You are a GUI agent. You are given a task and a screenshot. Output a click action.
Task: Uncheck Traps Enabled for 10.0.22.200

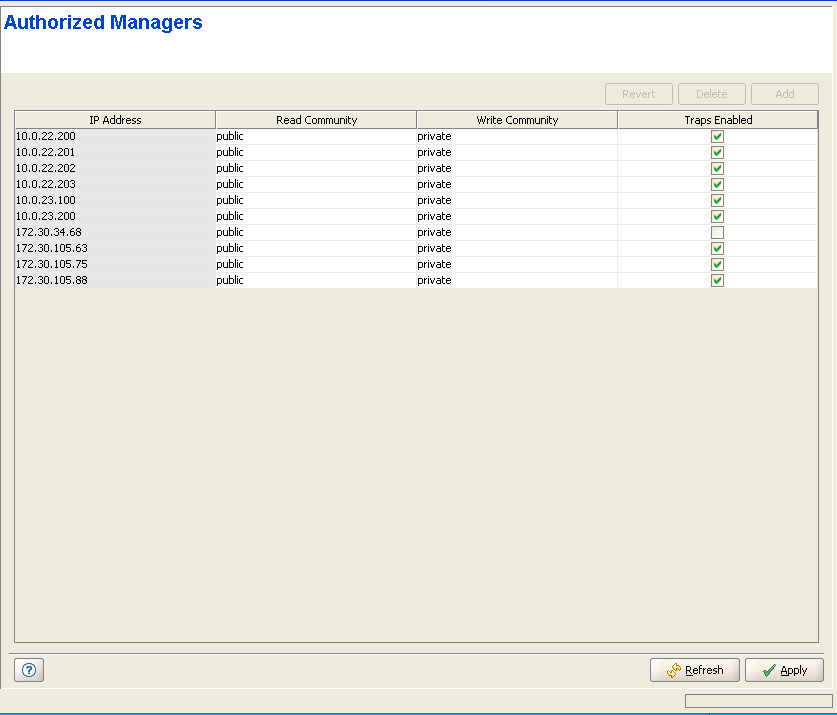point(717,136)
